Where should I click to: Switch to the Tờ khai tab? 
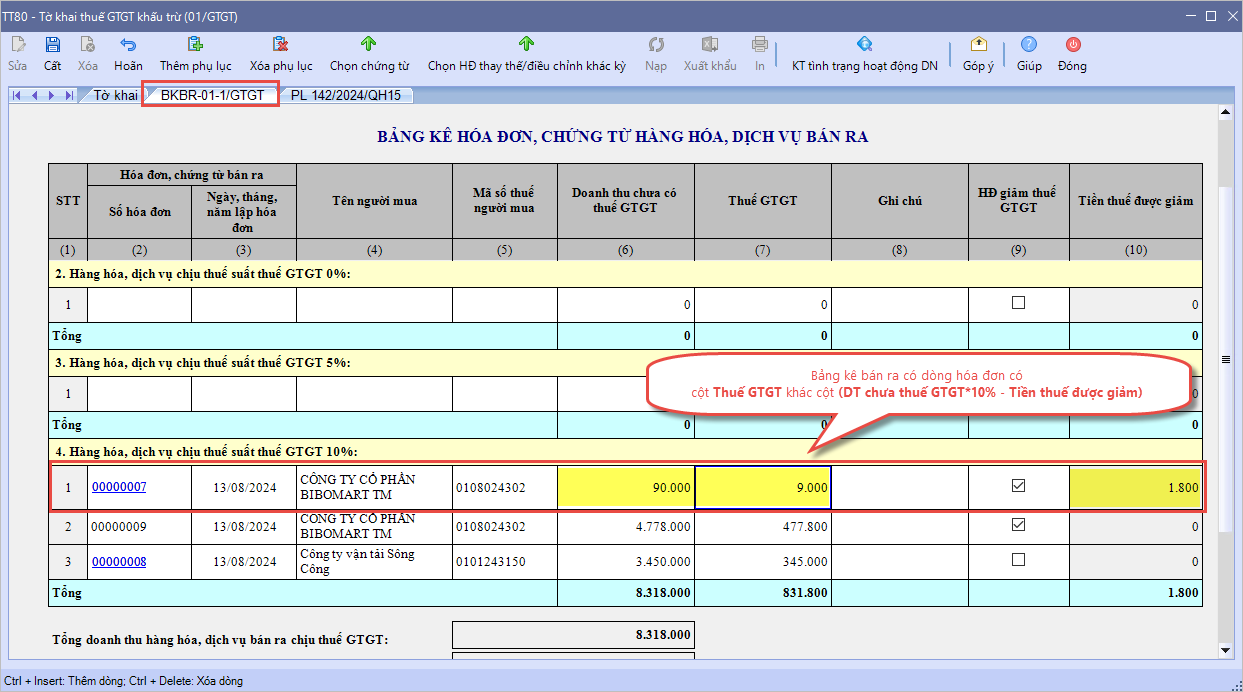[115, 95]
